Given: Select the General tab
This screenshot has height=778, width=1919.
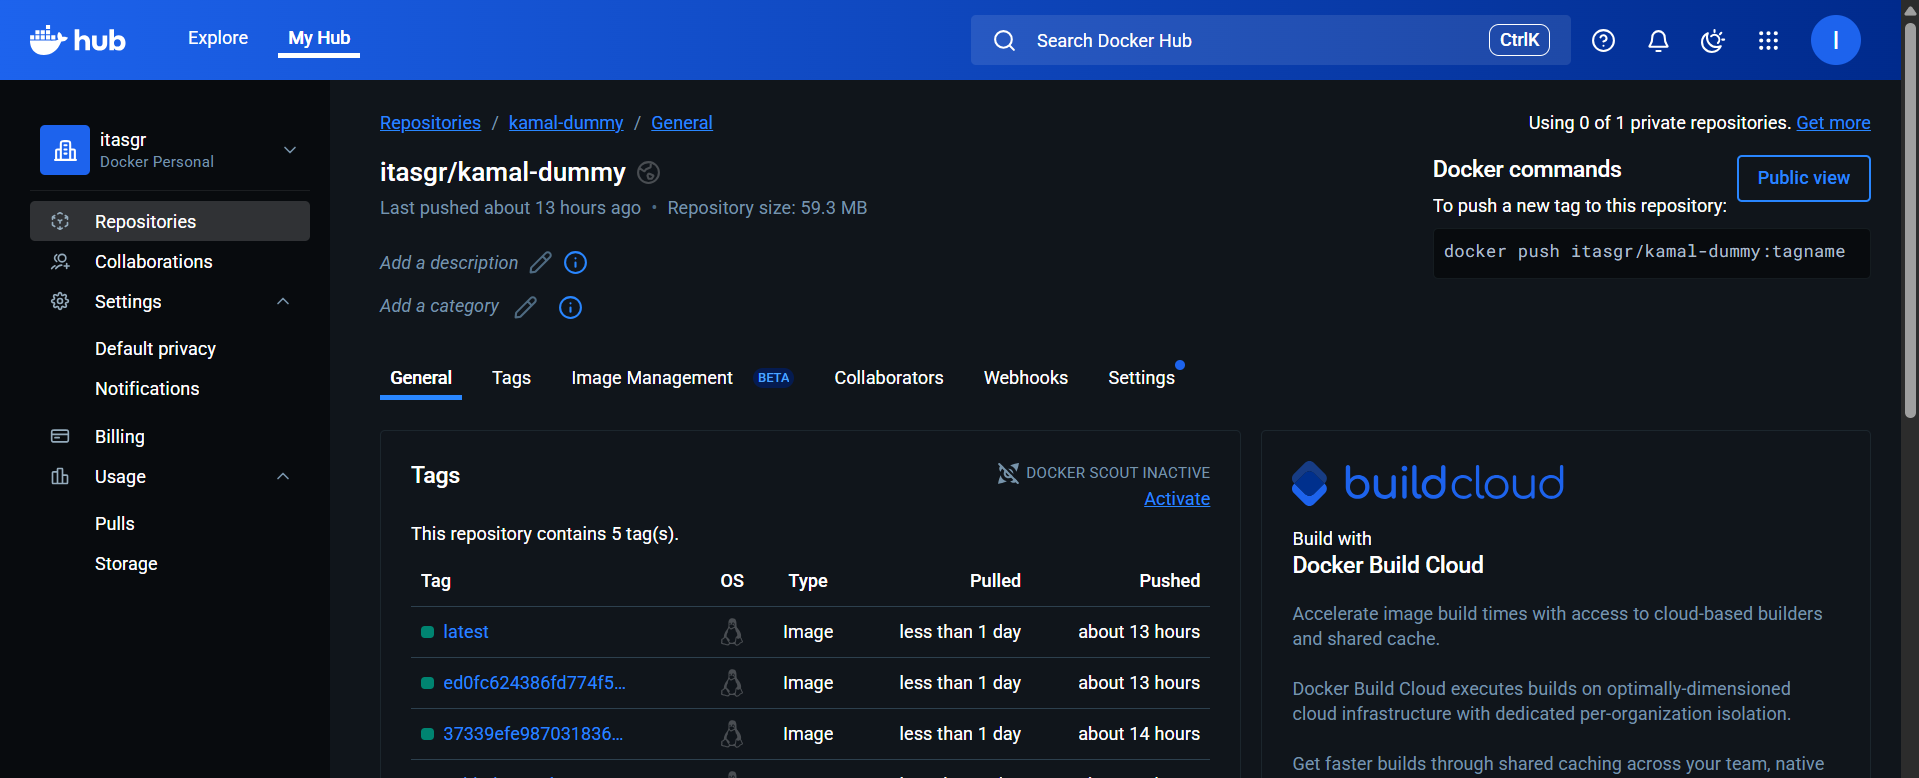Looking at the screenshot, I should tap(421, 378).
